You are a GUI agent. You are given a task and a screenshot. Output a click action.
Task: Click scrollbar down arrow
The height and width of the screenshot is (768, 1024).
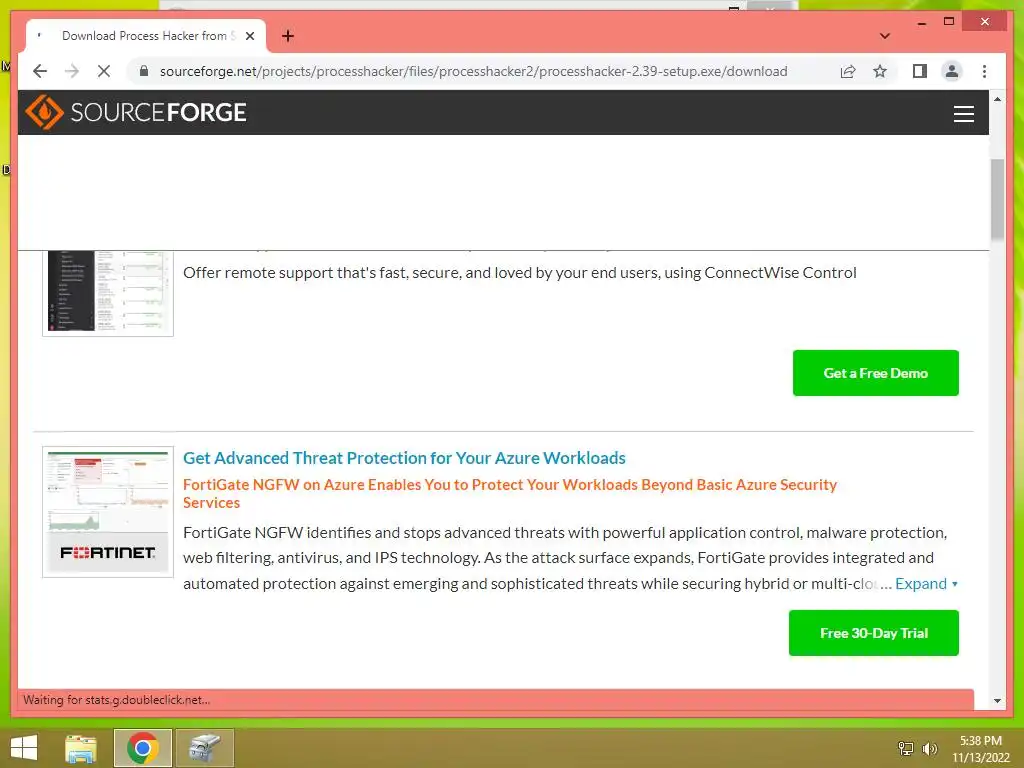(x=997, y=701)
